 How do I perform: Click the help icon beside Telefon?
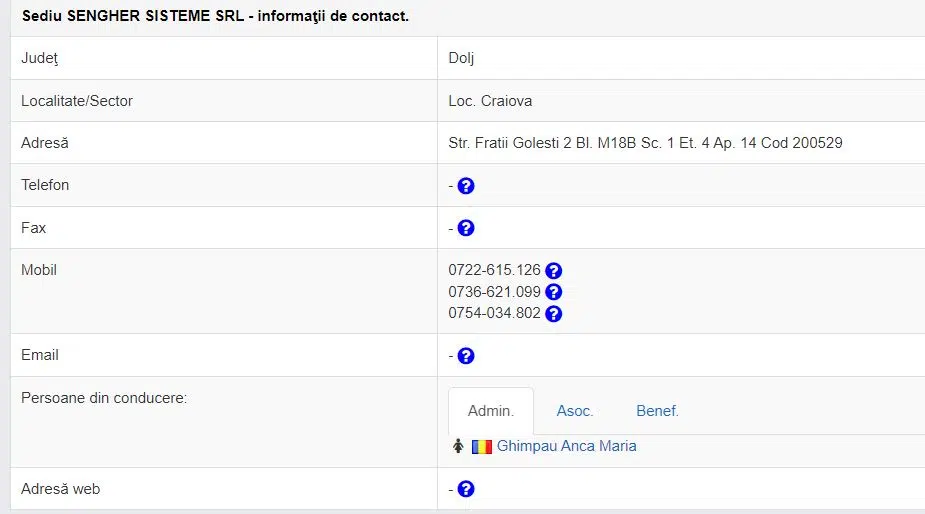pyautogui.click(x=466, y=186)
